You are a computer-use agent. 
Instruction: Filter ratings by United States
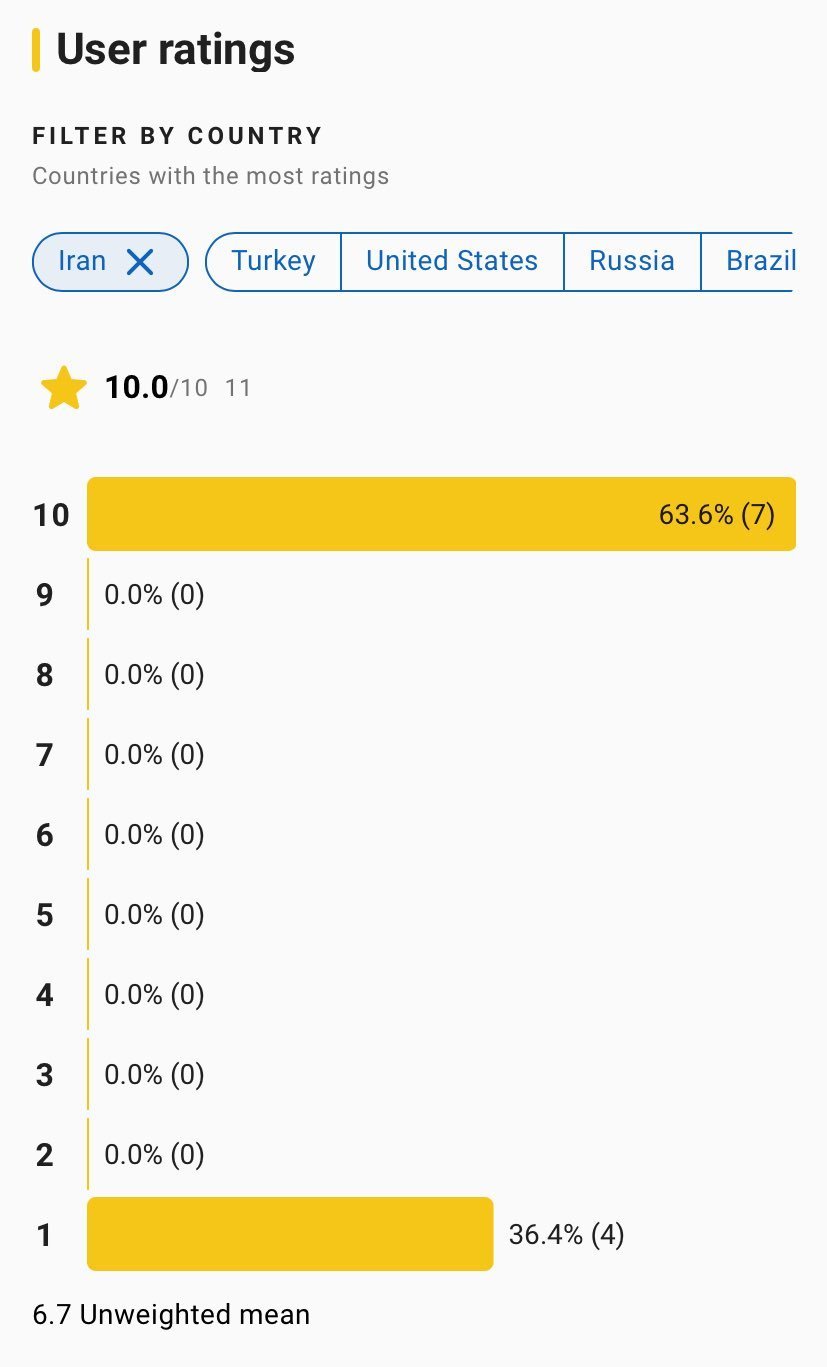(452, 261)
